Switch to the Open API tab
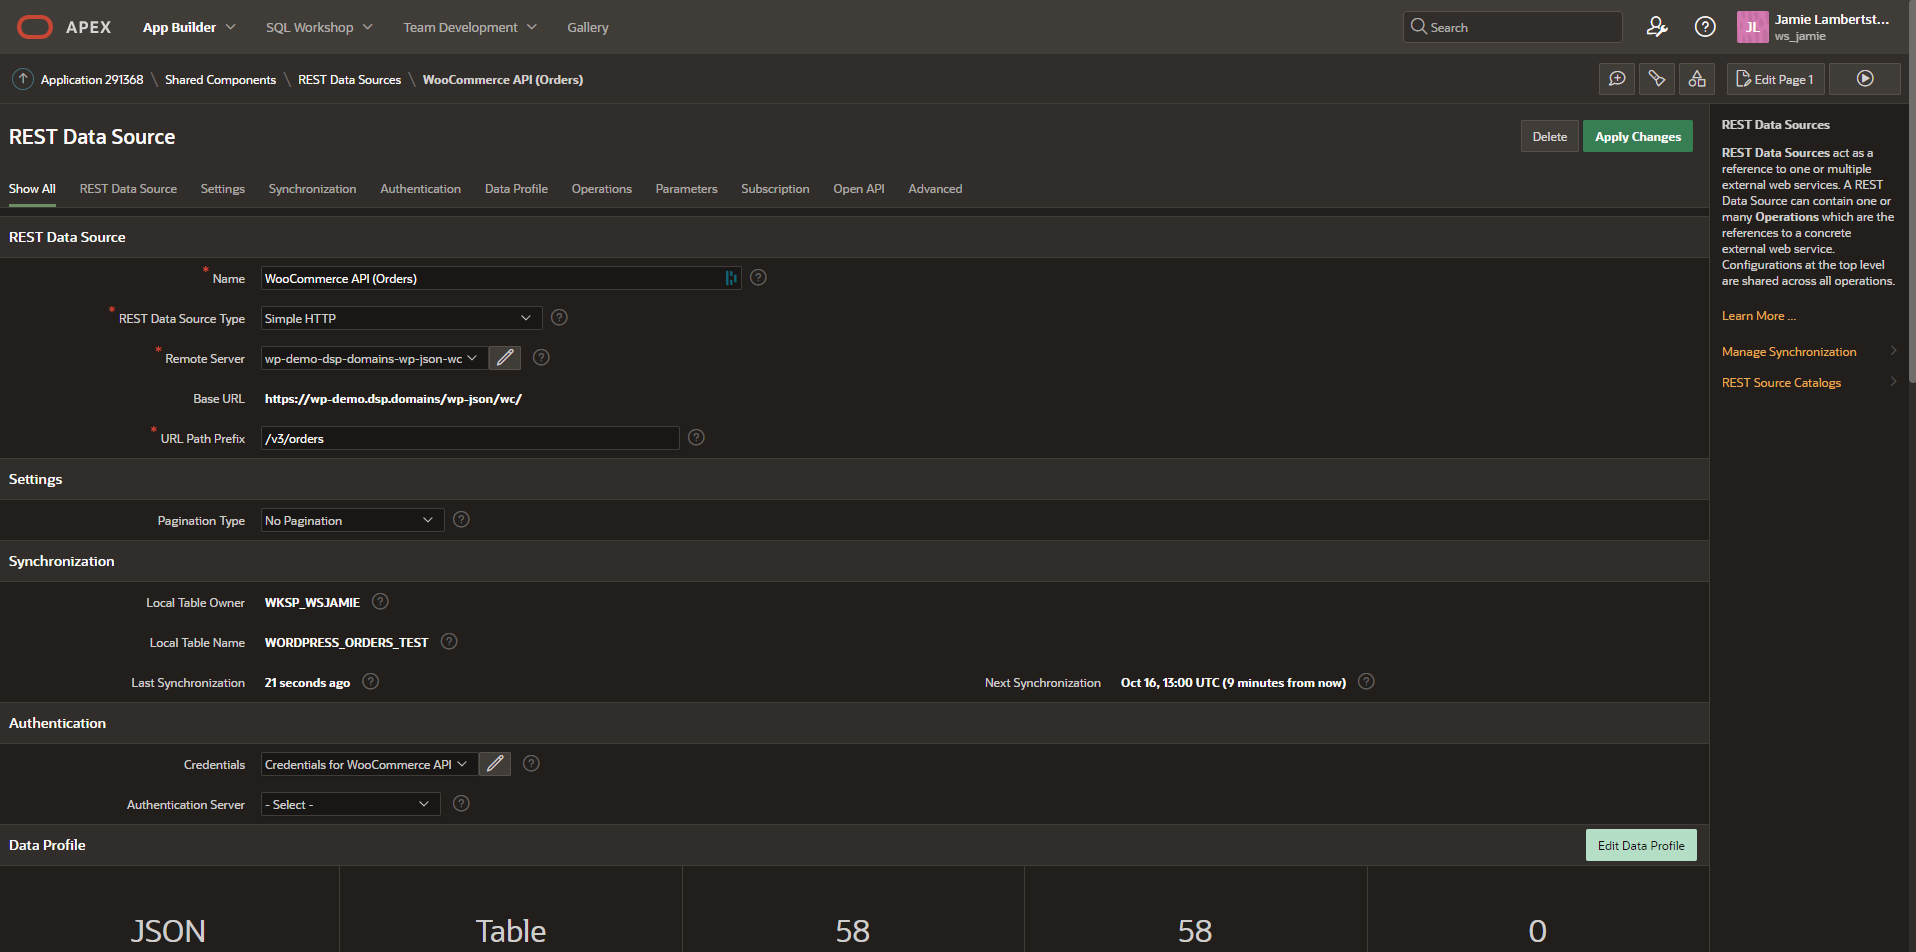The height and width of the screenshot is (952, 1916). pos(858,188)
